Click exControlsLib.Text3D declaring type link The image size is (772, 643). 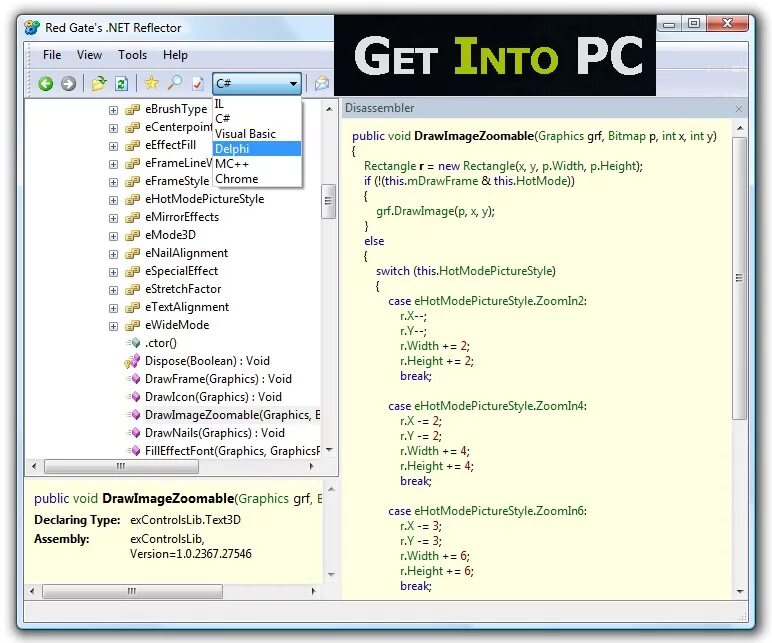coord(185,520)
